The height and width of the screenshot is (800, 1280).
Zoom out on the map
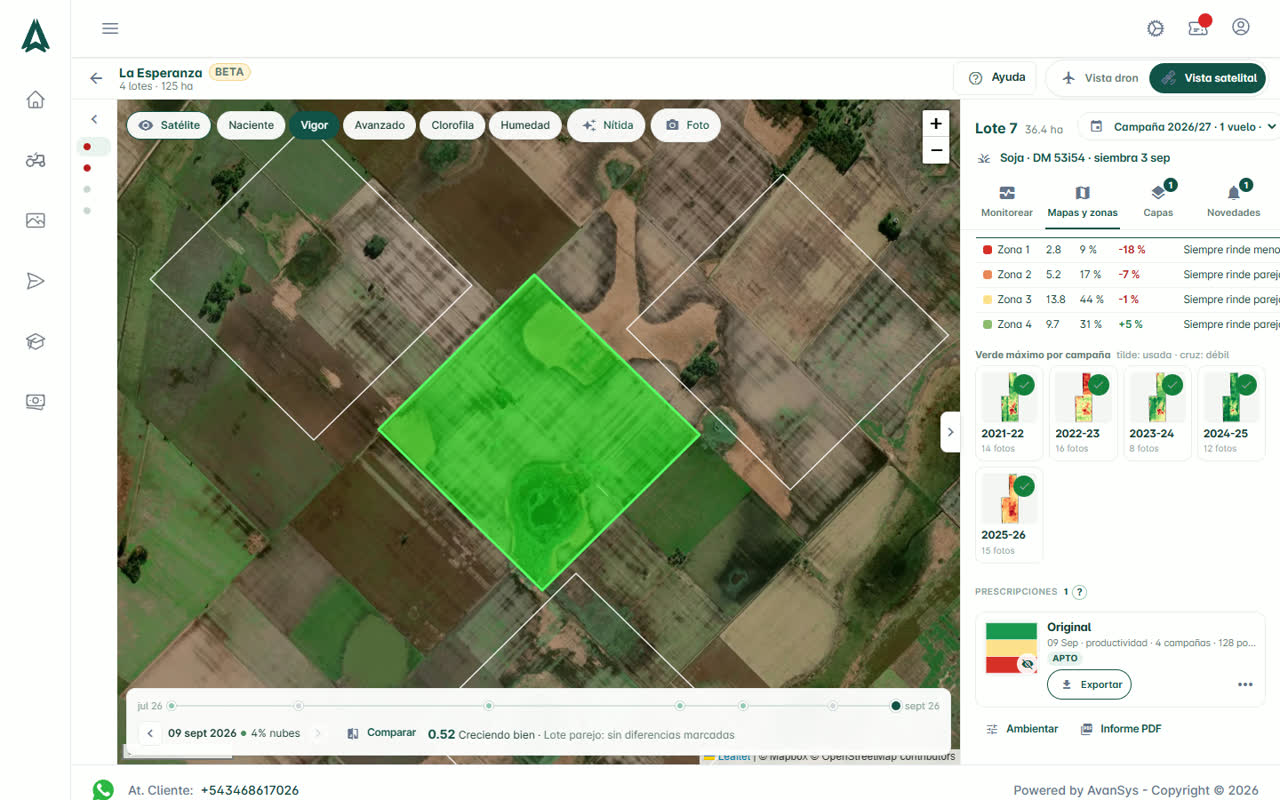936,151
